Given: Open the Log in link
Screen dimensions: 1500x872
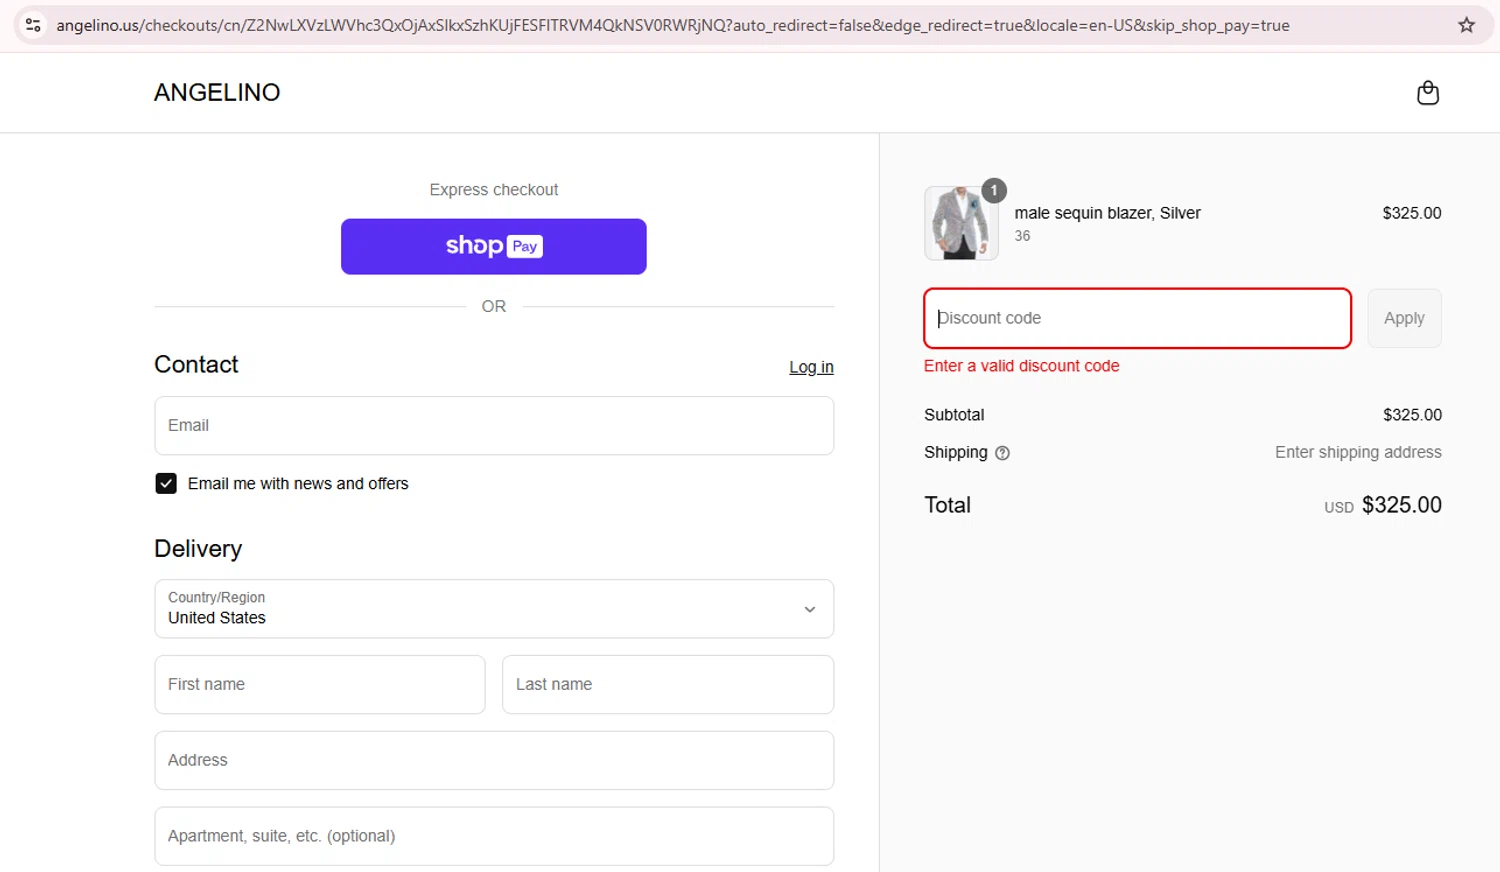Looking at the screenshot, I should (811, 367).
